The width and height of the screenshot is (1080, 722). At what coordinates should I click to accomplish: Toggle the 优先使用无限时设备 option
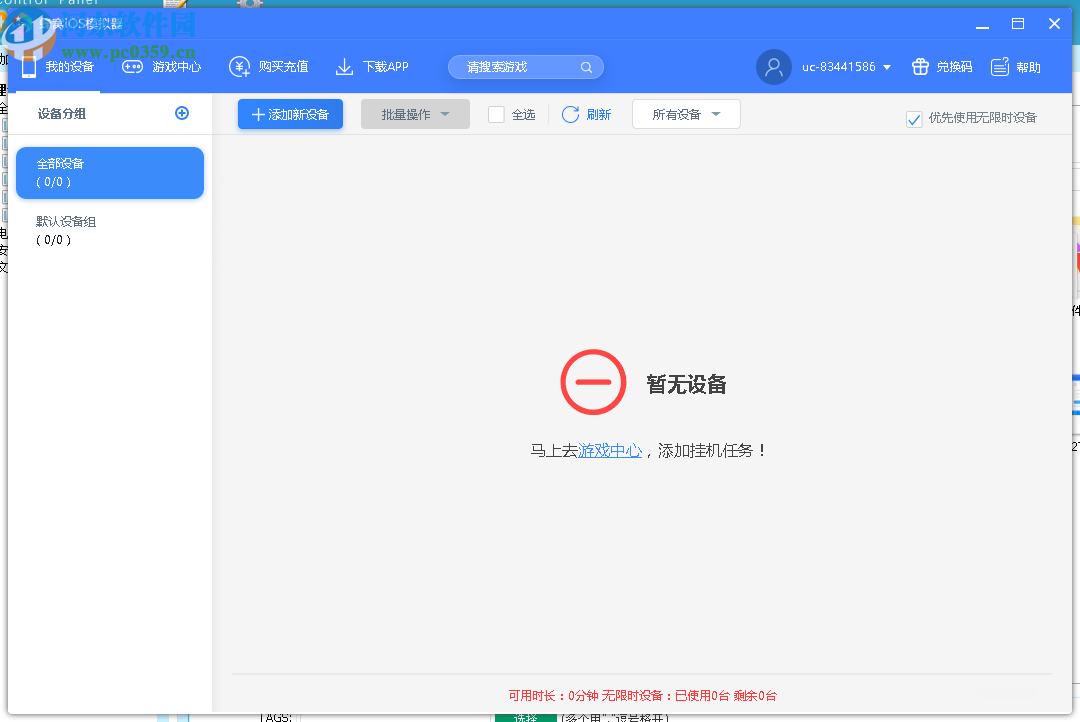(x=914, y=118)
